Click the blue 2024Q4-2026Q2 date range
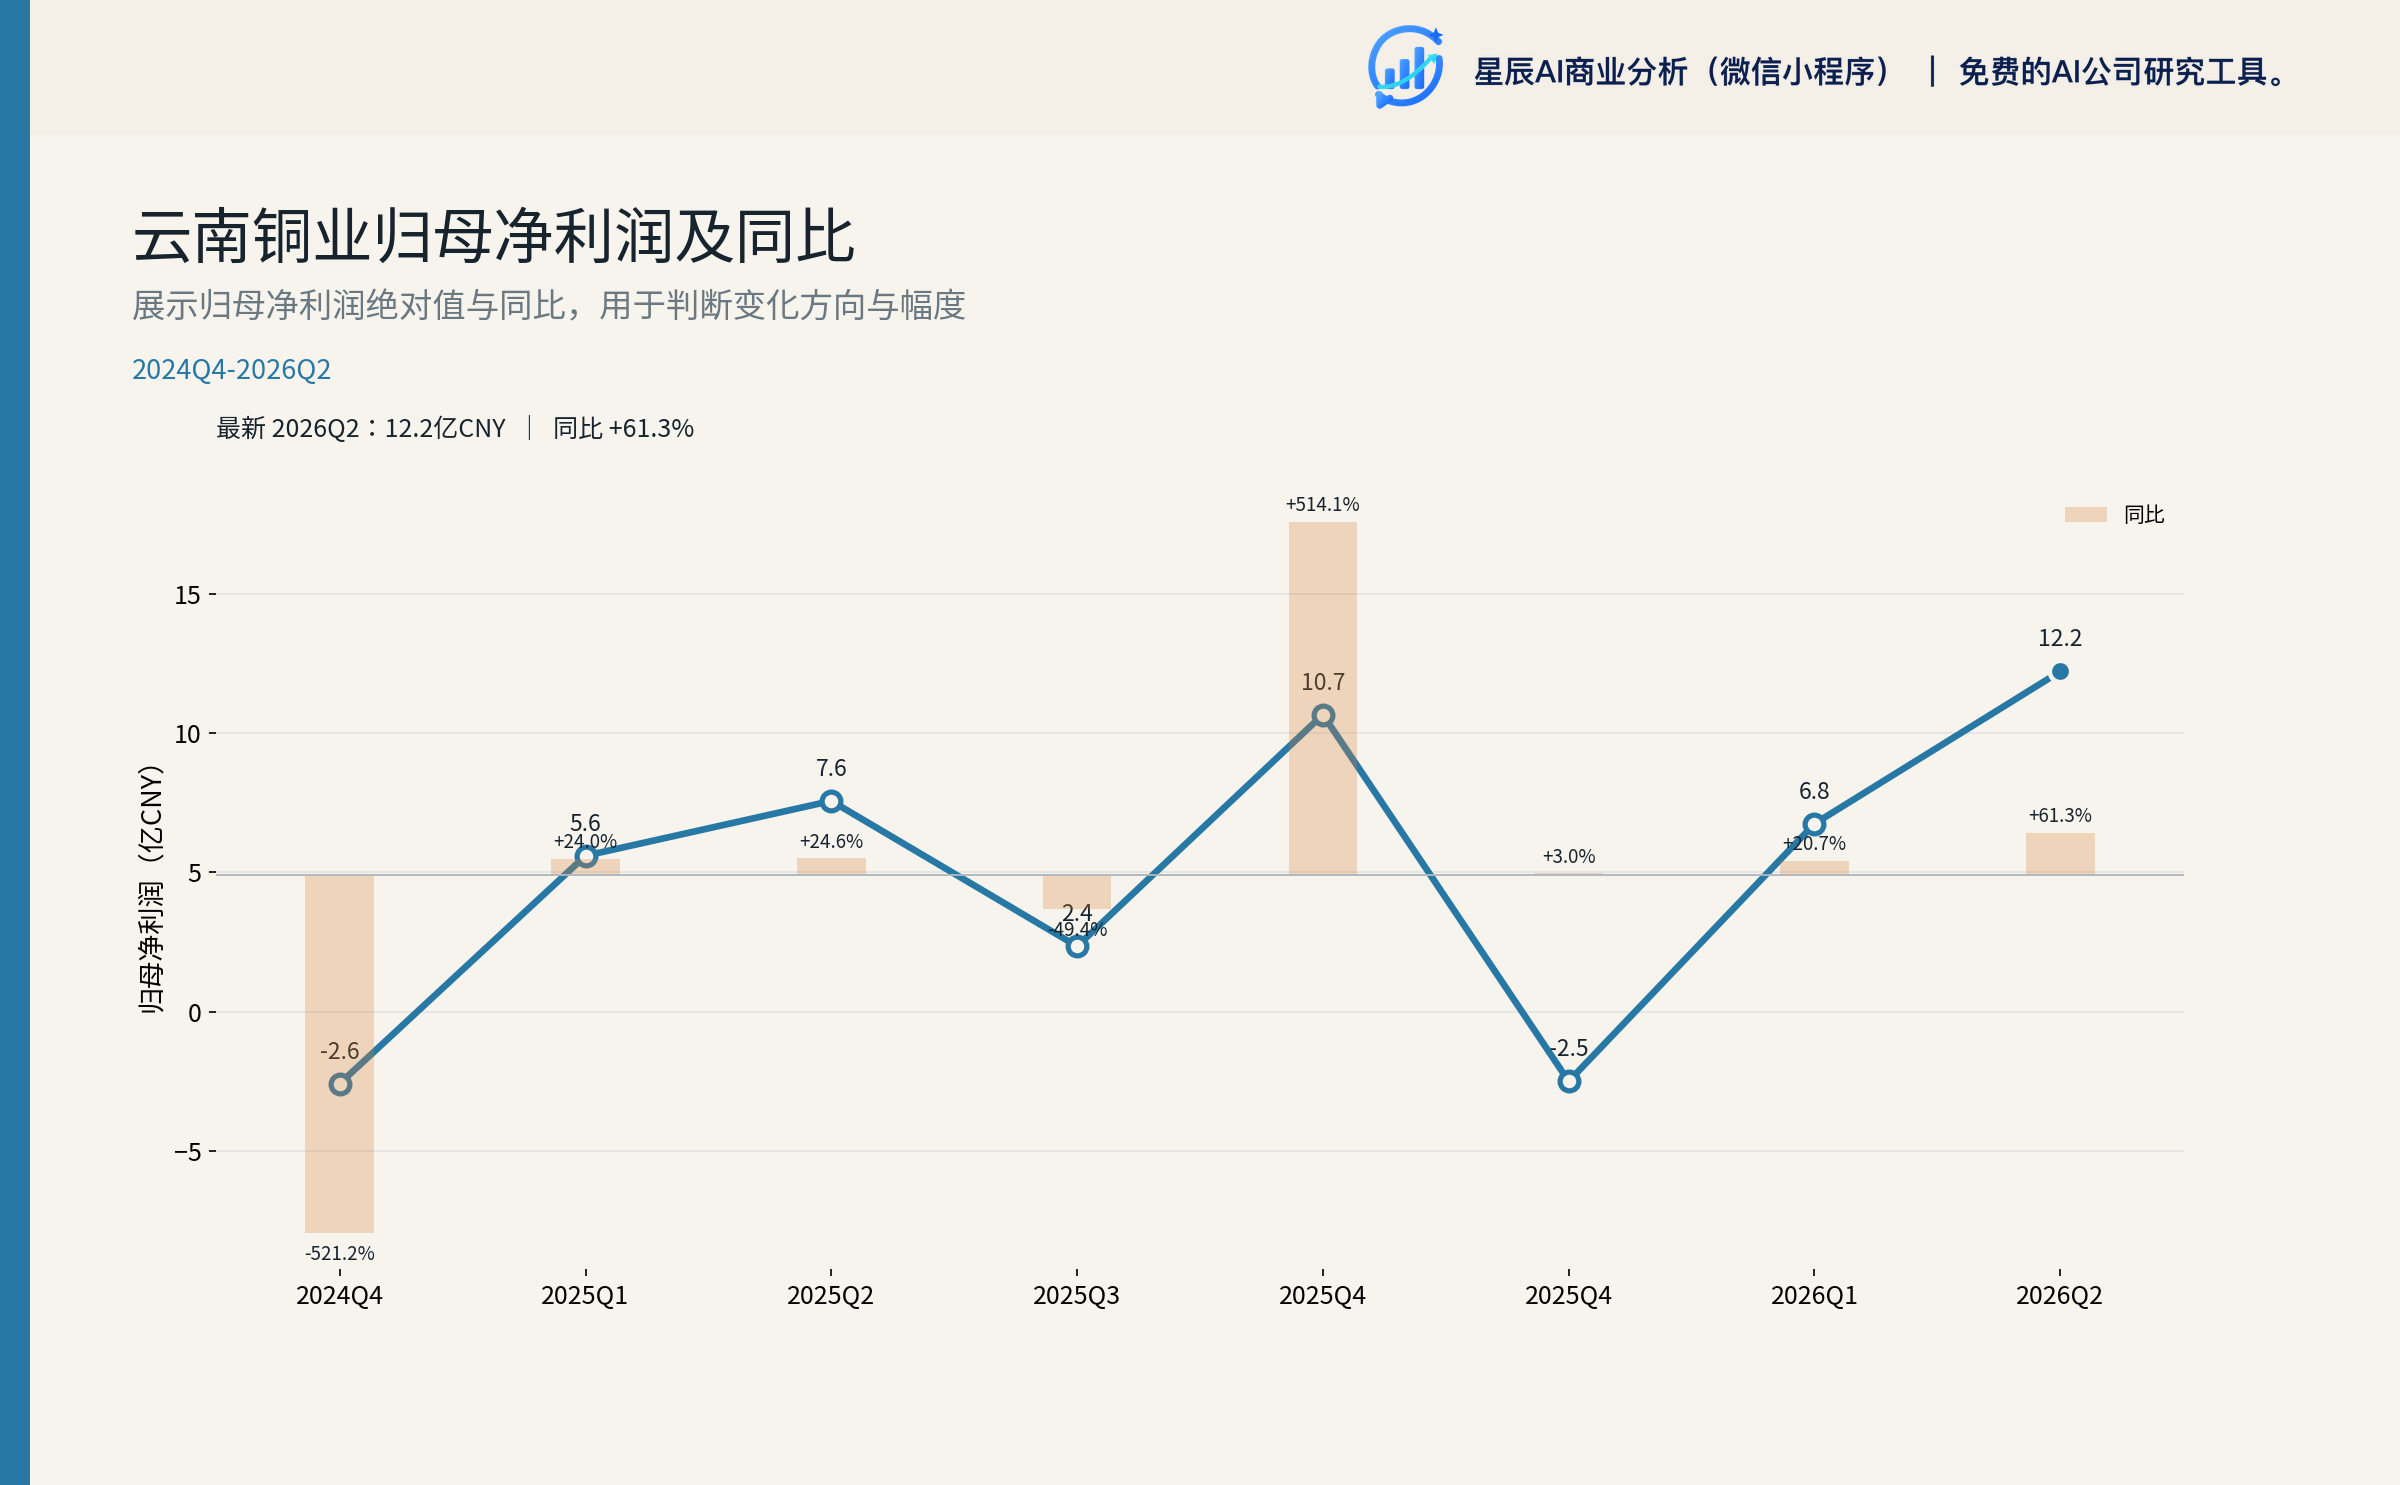The width and height of the screenshot is (2400, 1485). (231, 369)
